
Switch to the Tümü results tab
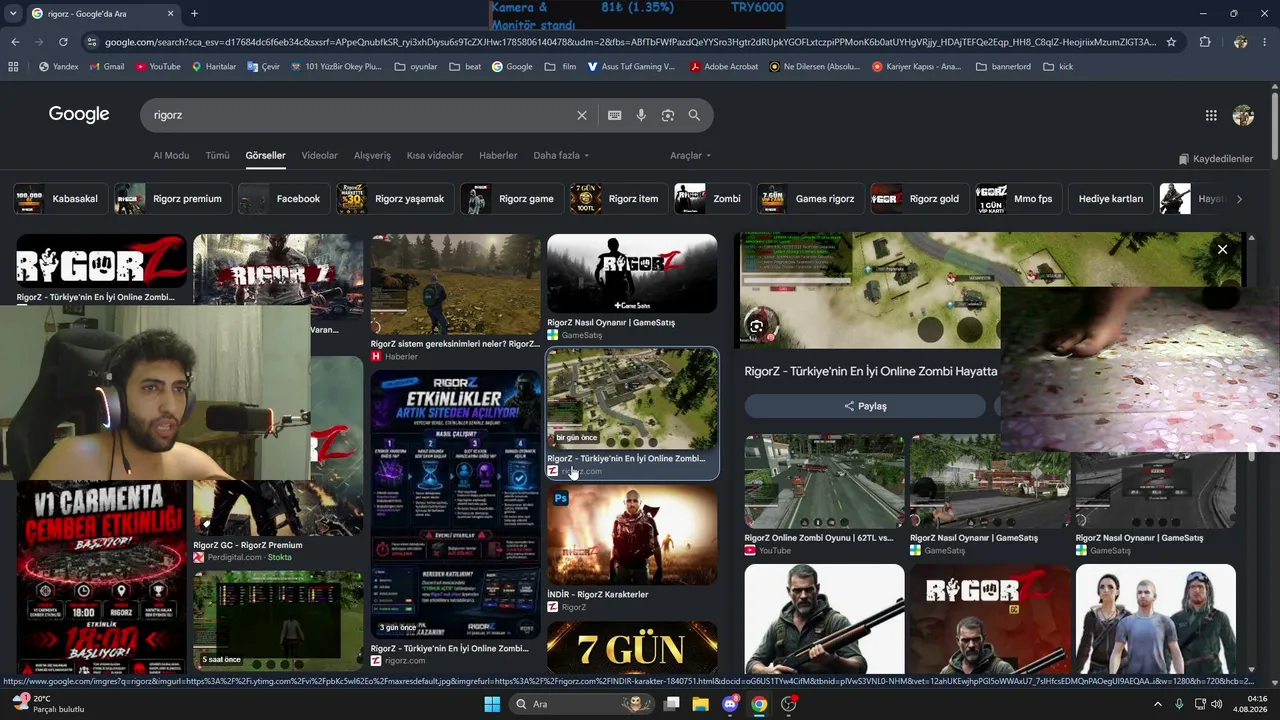click(x=217, y=156)
